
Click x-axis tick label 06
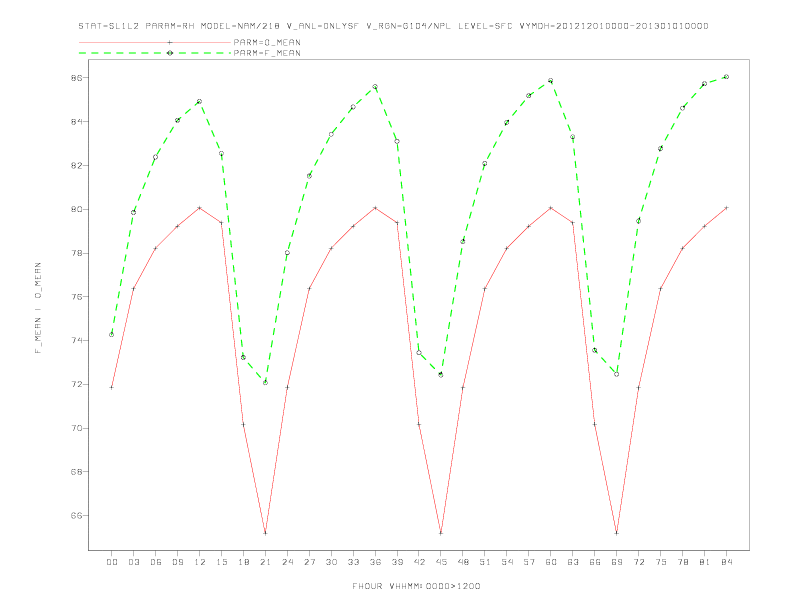point(156,562)
